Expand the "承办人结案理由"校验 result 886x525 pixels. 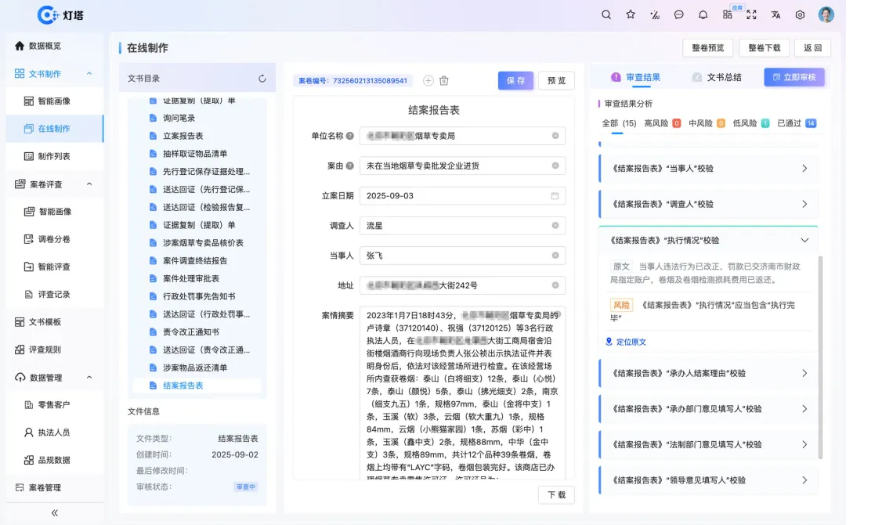tap(709, 373)
